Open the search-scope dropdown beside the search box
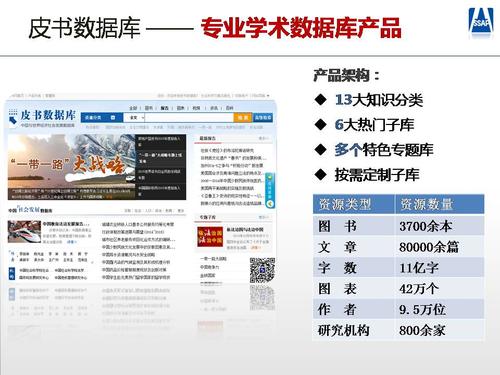 (134, 118)
